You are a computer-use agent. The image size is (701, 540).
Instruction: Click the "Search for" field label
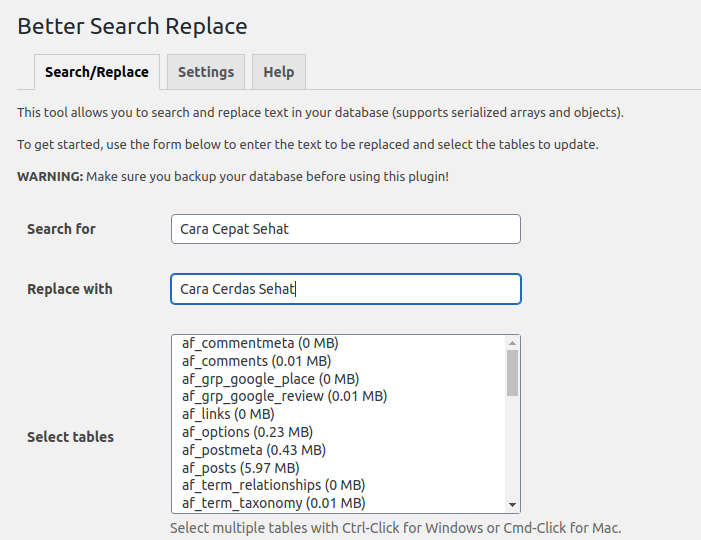click(61, 229)
